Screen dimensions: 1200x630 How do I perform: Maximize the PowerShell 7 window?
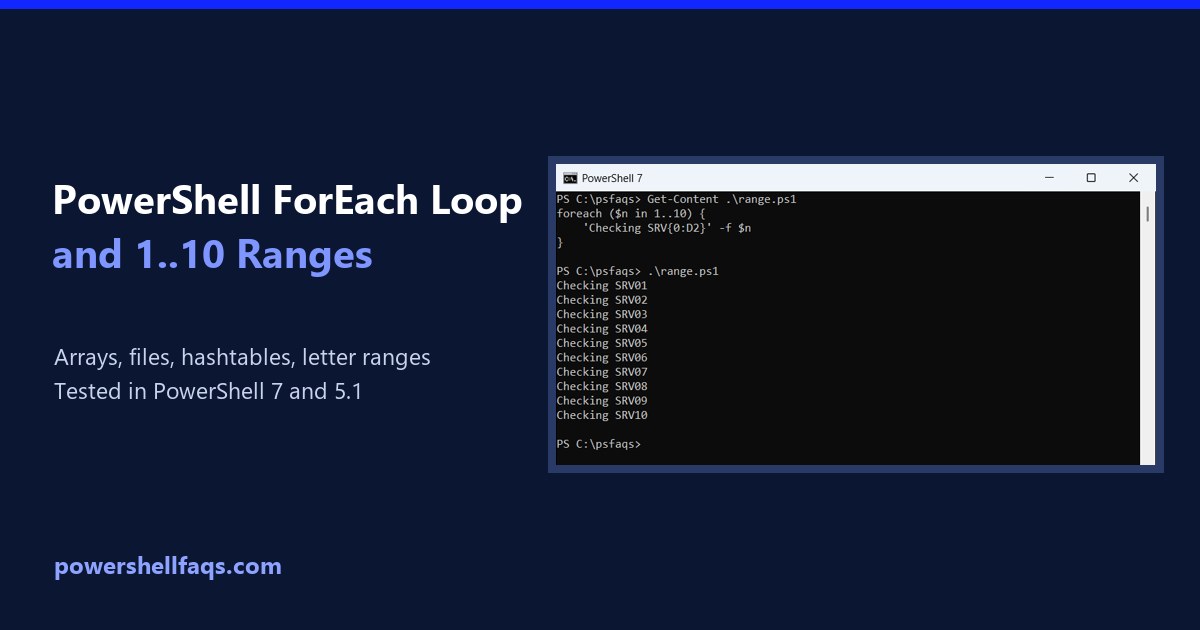tap(1091, 178)
